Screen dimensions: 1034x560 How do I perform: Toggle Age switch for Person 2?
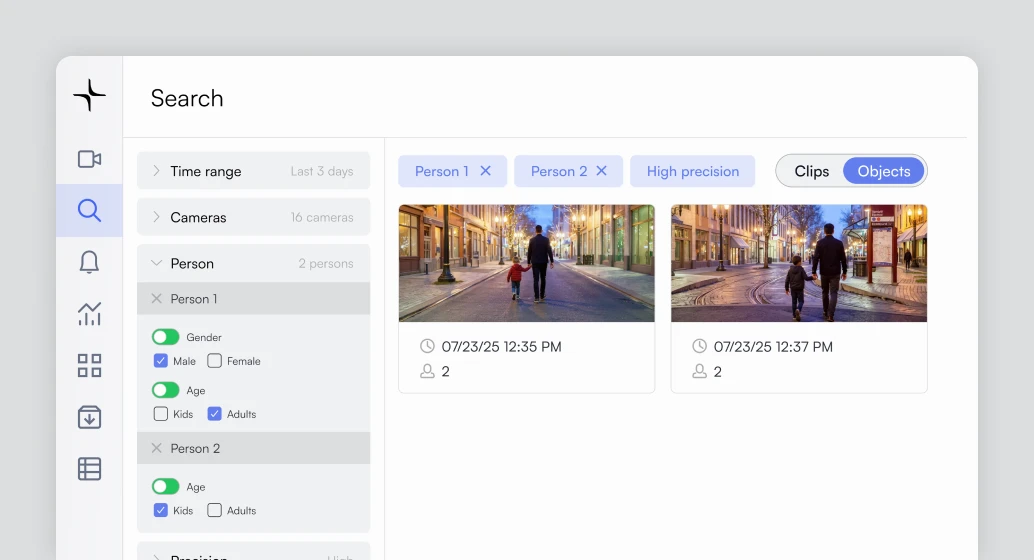pyautogui.click(x=166, y=487)
